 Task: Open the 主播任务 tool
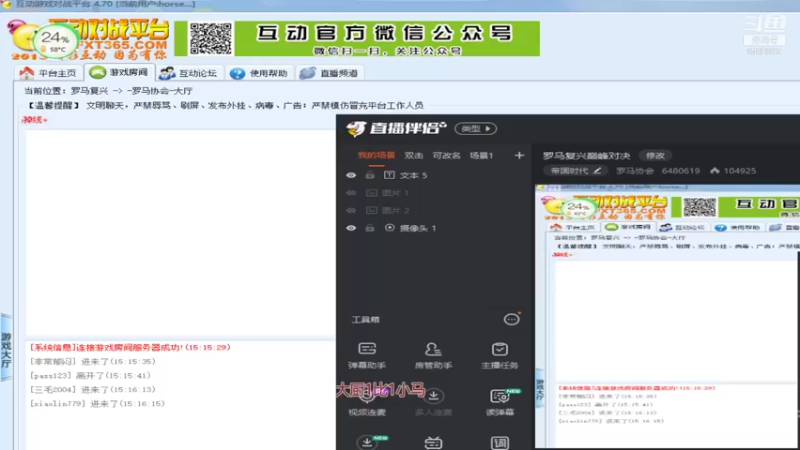click(x=499, y=355)
